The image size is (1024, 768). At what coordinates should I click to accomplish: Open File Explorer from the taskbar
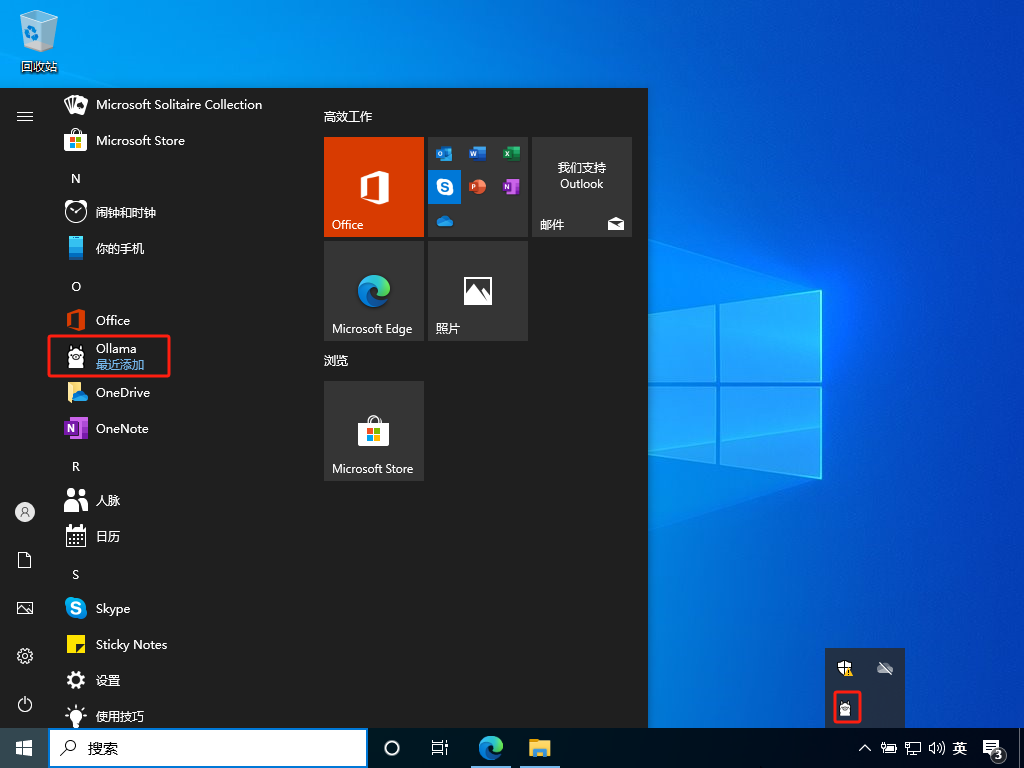click(x=540, y=748)
